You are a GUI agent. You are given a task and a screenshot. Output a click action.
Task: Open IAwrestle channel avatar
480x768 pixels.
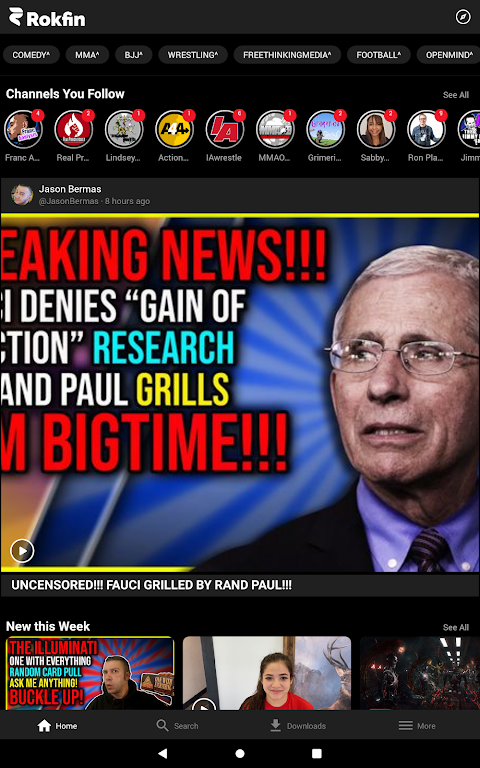(x=225, y=129)
